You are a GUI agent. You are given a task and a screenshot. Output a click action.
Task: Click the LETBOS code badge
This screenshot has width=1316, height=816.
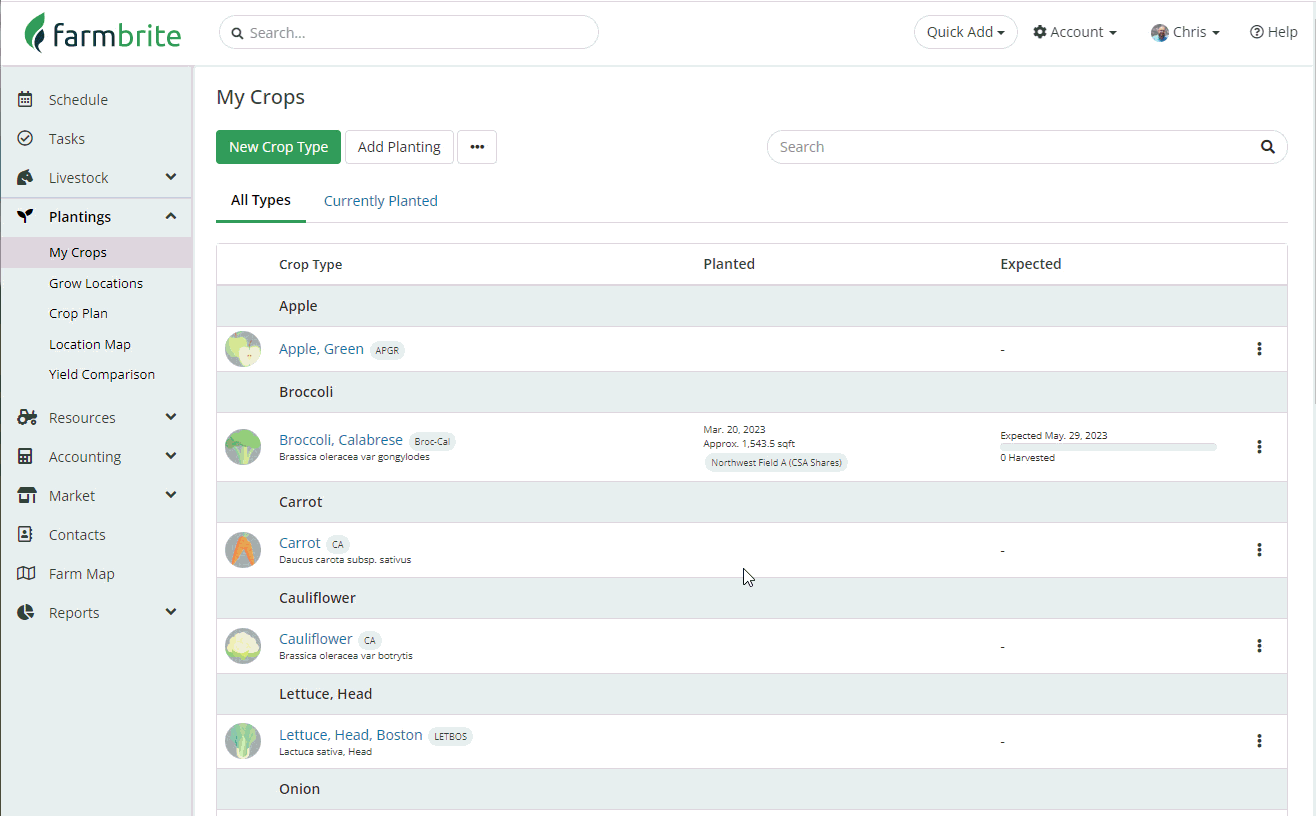[x=450, y=736]
